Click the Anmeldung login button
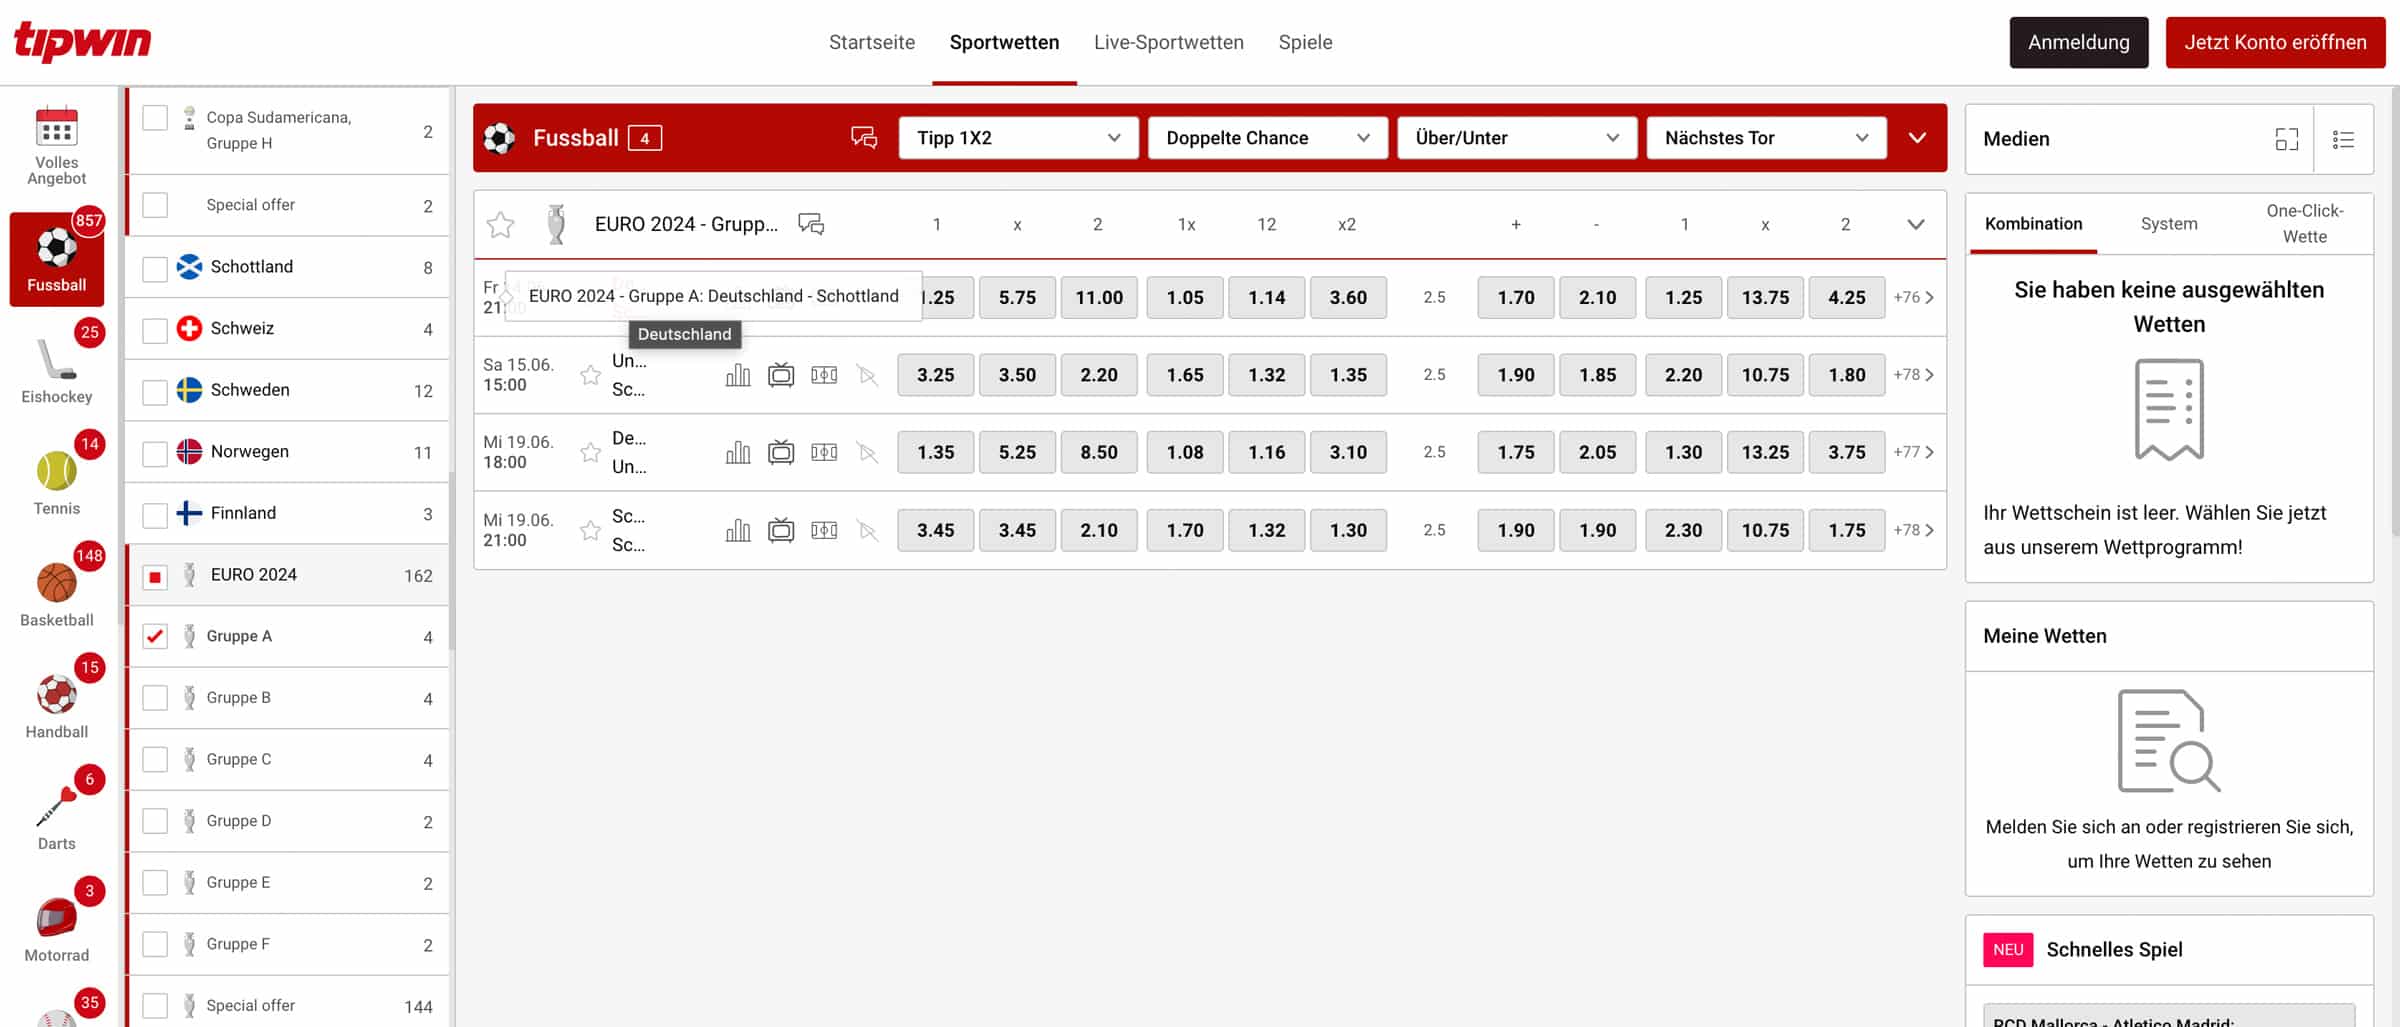Image resolution: width=2400 pixels, height=1027 pixels. [x=2079, y=42]
